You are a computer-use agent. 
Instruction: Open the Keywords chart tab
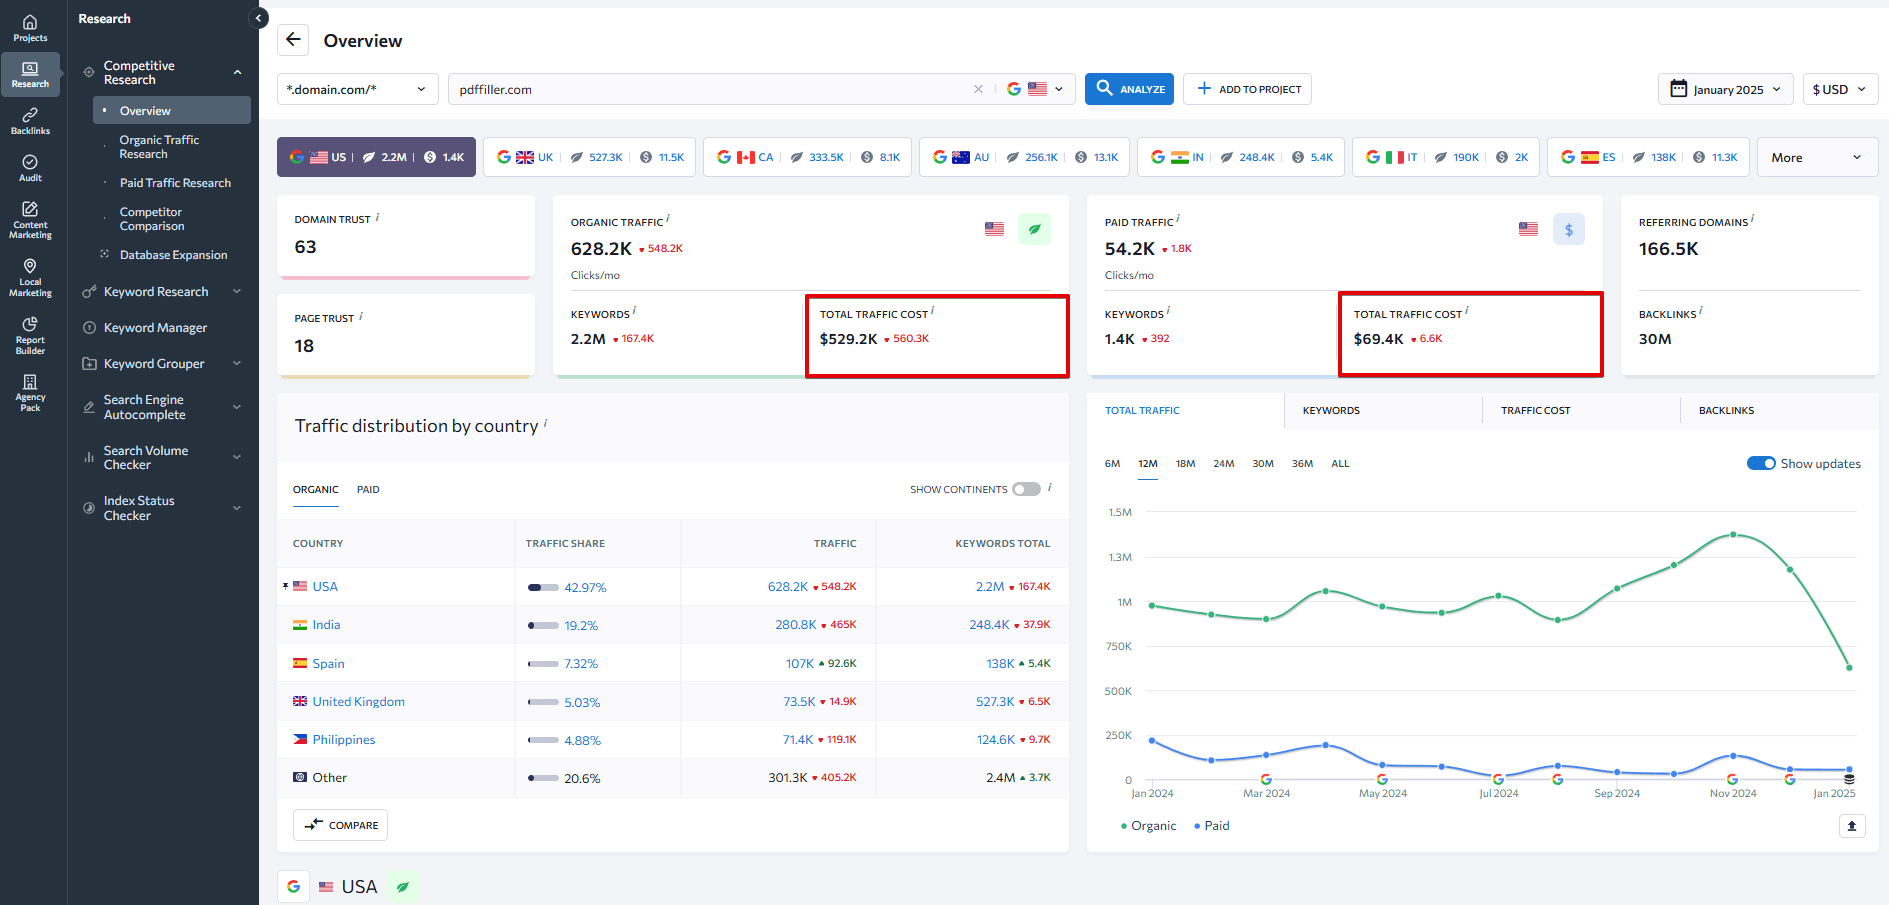pos(1382,410)
